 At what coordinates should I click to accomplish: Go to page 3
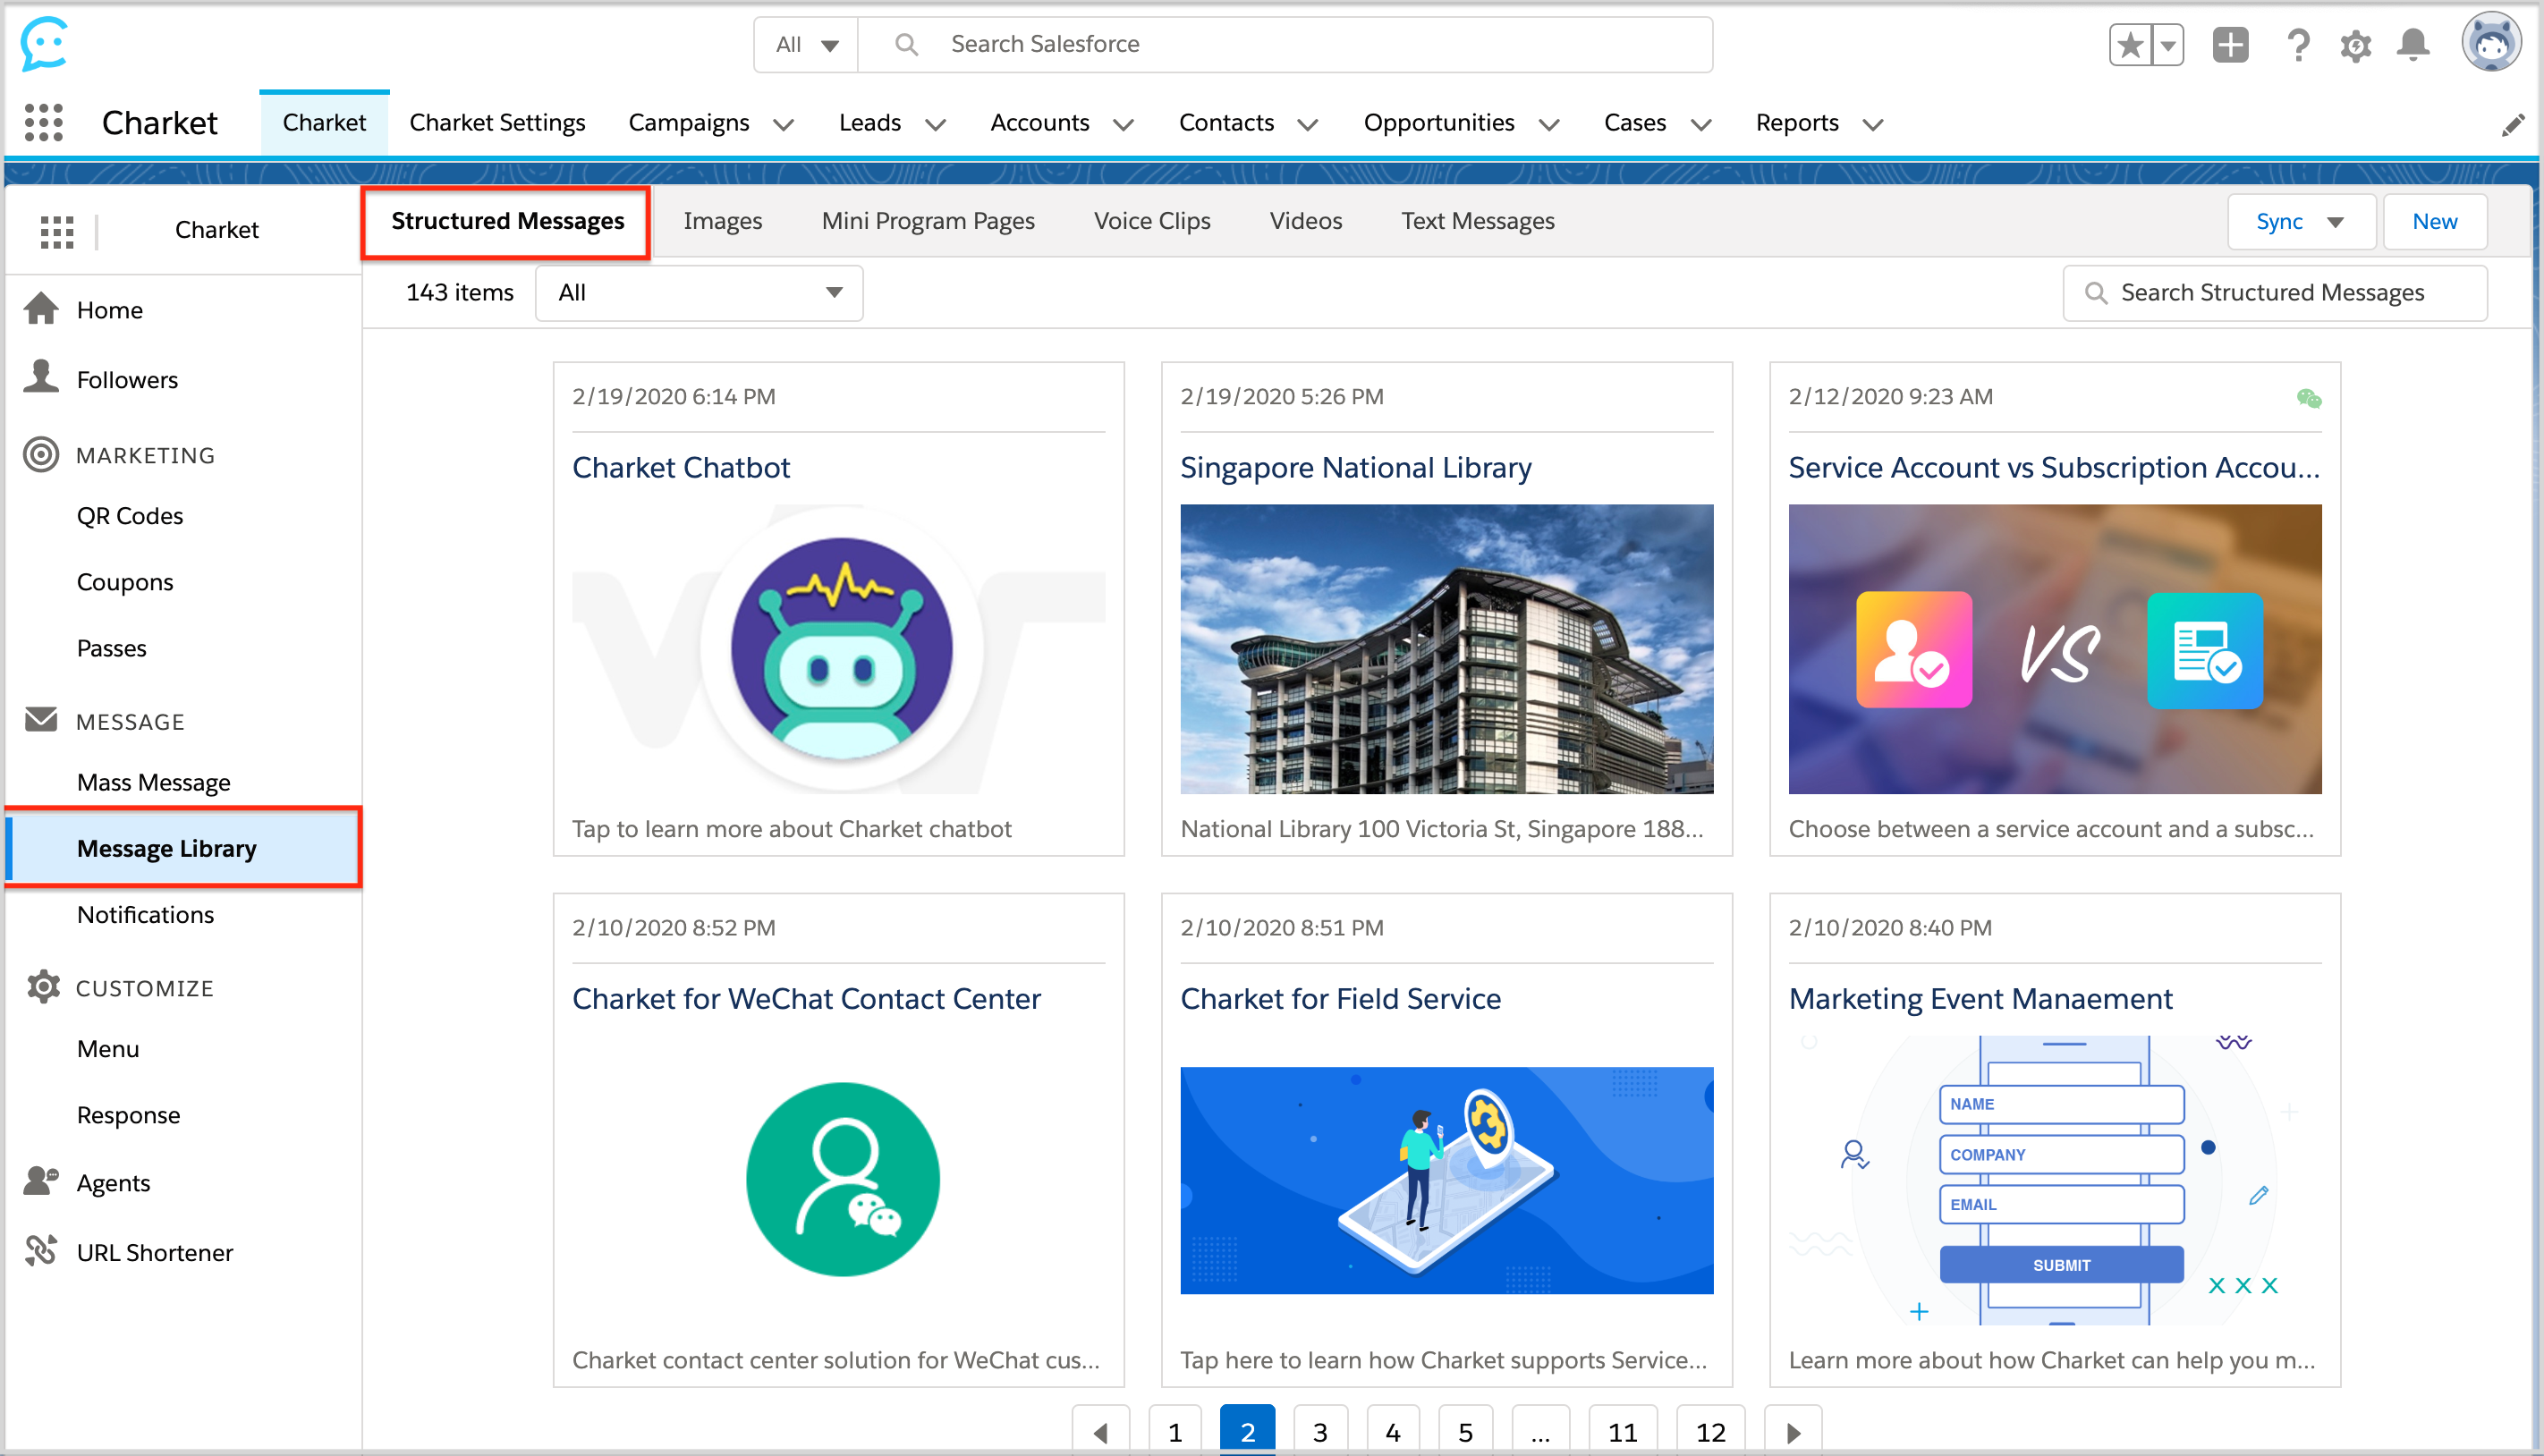pos(1320,1431)
